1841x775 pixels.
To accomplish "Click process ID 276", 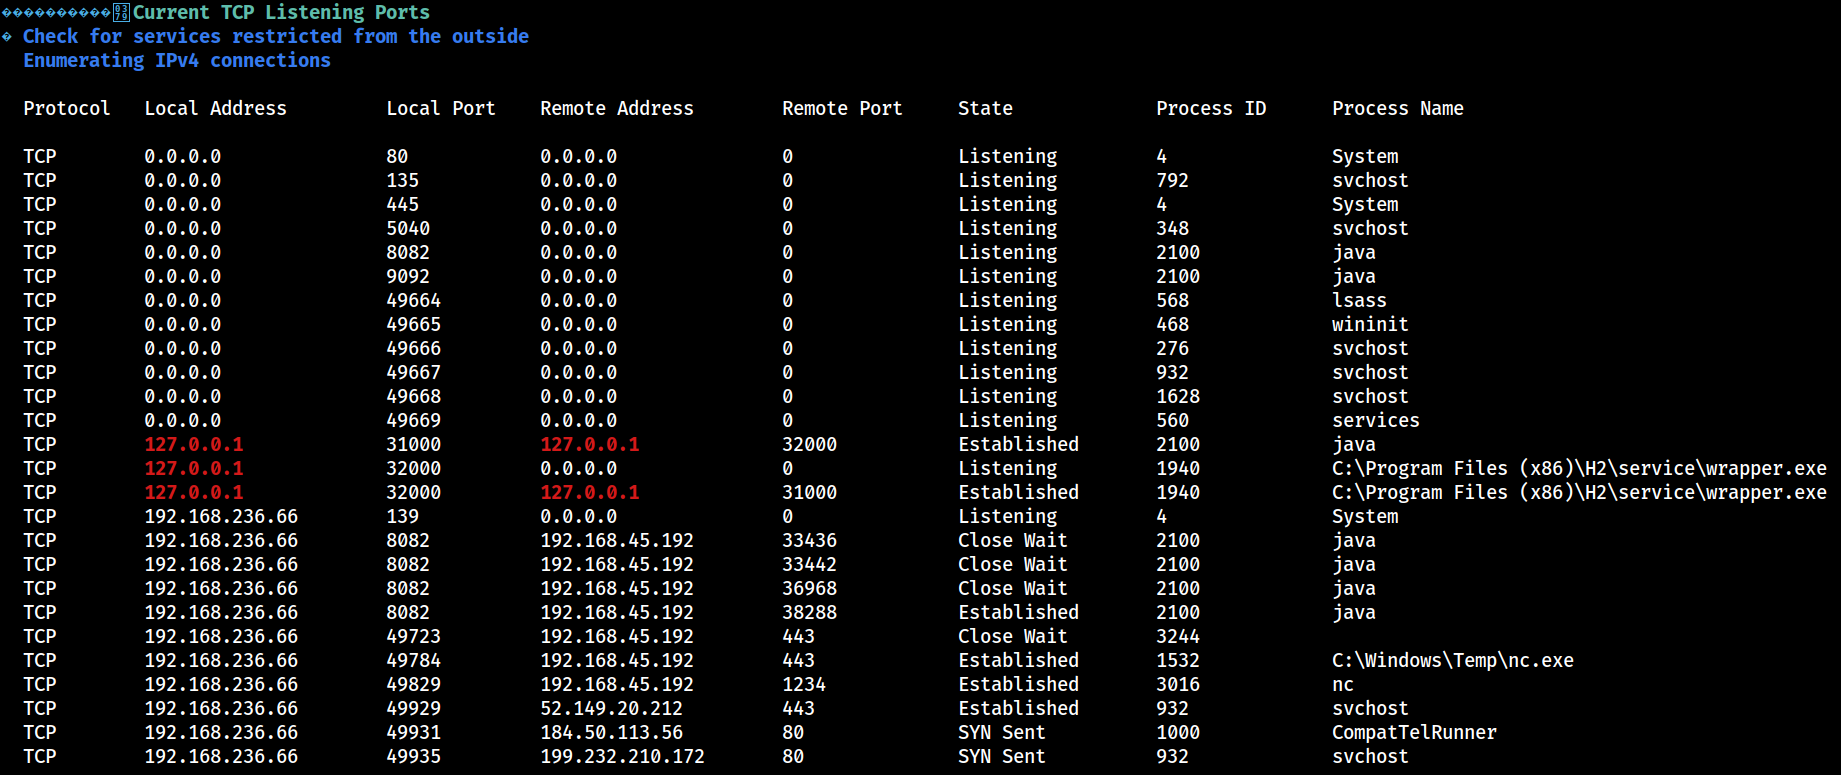I will pos(1173,348).
